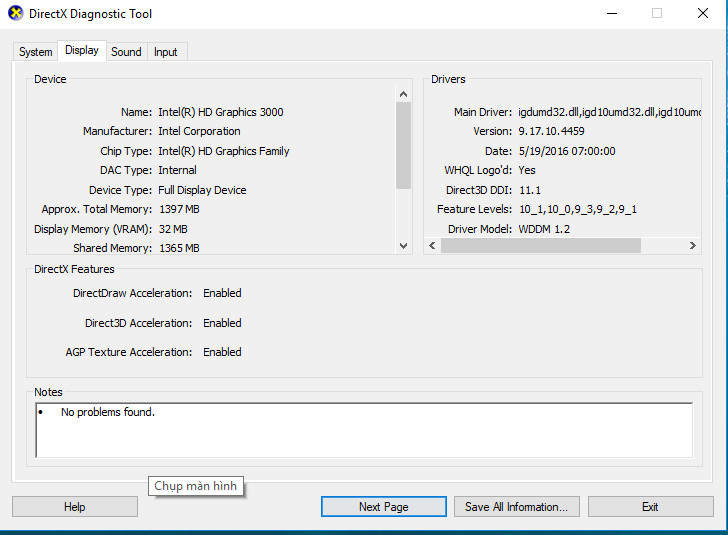Click the Help button
Image resolution: width=728 pixels, height=535 pixels.
coord(75,507)
